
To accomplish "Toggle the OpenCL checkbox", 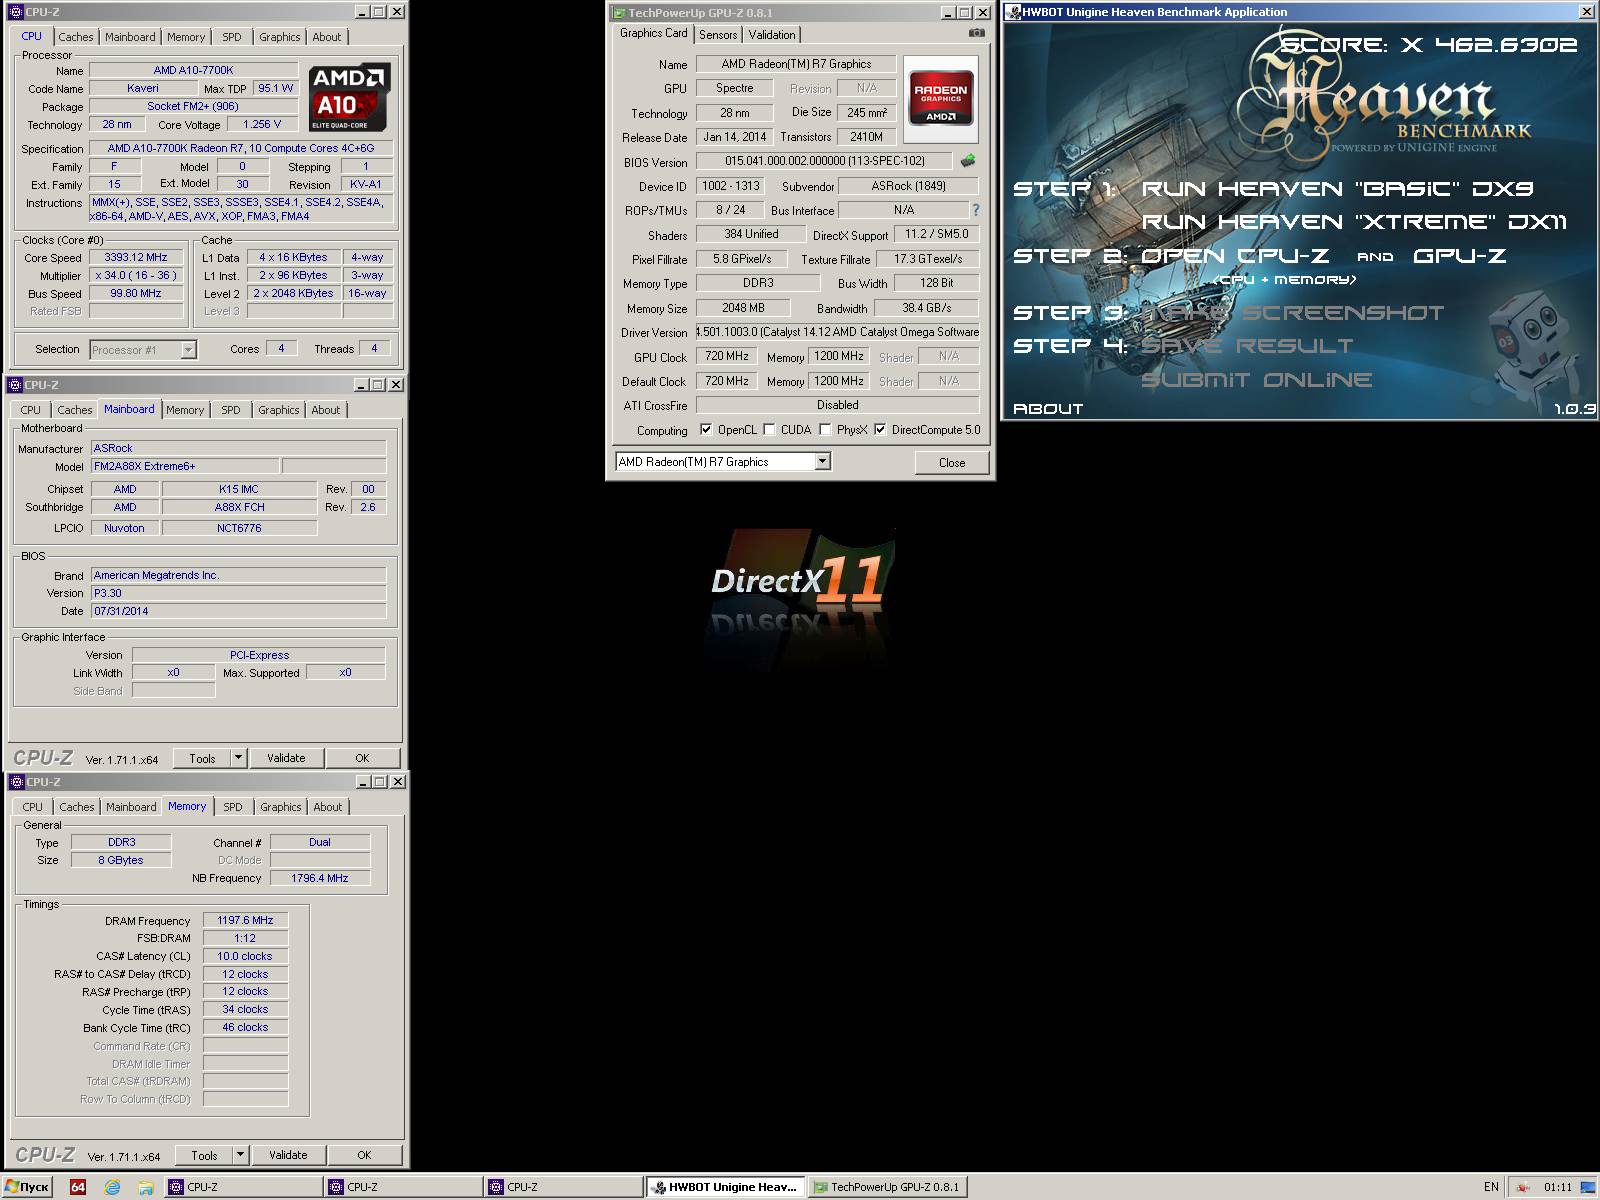I will click(706, 430).
